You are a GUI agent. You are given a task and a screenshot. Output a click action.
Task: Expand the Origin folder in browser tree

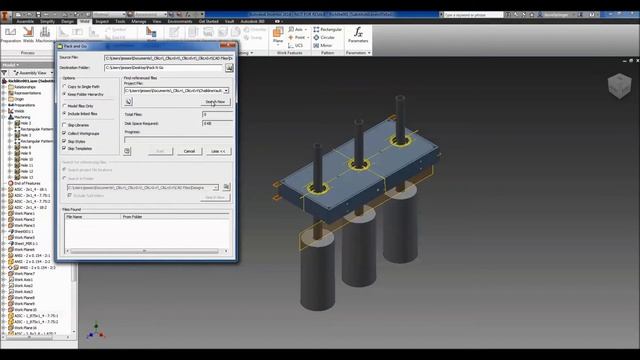pyautogui.click(x=4, y=99)
